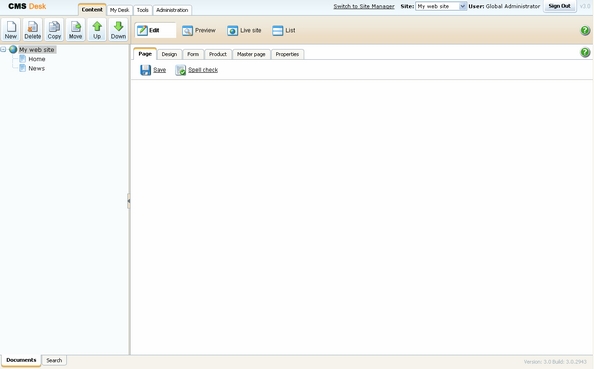Open help icon beside page tabs
This screenshot has width=594, height=369.
tap(585, 52)
